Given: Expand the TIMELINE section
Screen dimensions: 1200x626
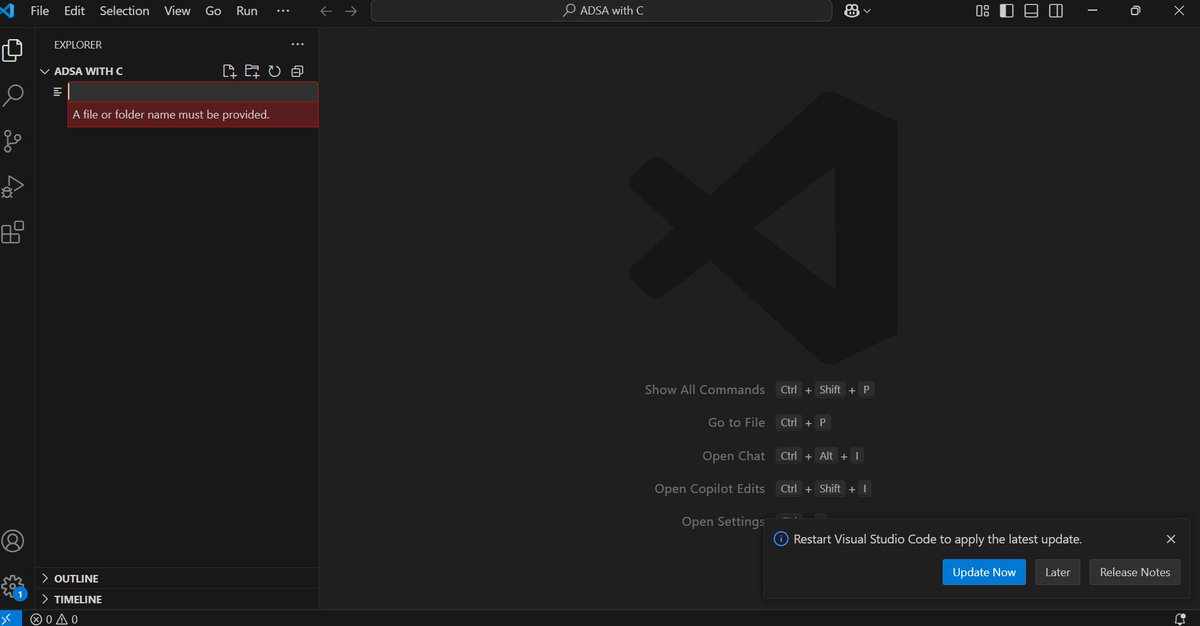Looking at the screenshot, I should (44, 599).
